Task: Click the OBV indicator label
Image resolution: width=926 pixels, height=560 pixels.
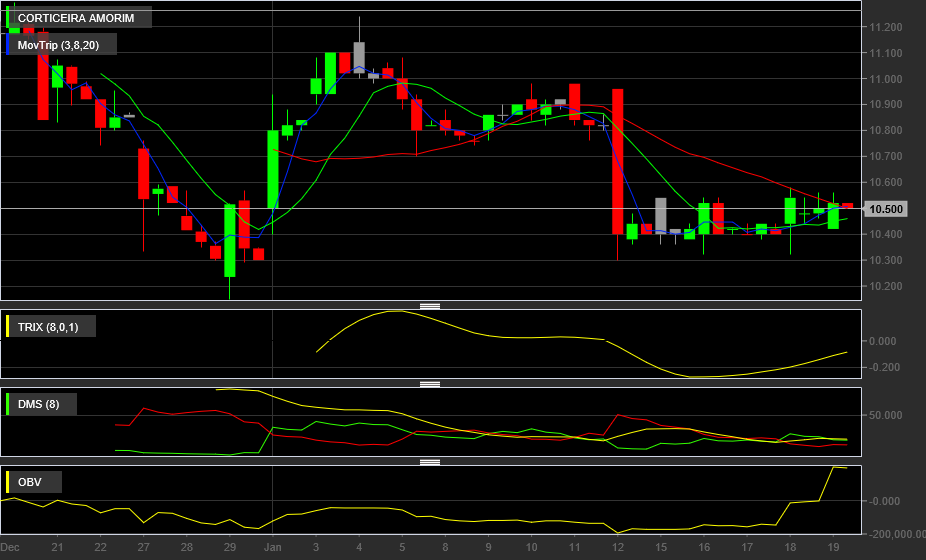Action: click(33, 482)
